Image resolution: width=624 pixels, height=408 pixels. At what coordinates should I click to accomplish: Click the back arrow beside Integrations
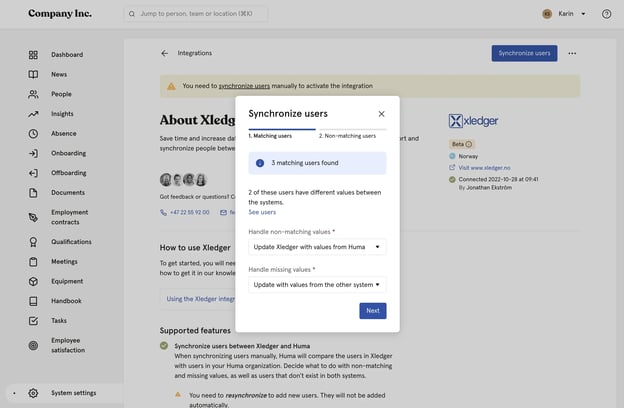pos(164,53)
